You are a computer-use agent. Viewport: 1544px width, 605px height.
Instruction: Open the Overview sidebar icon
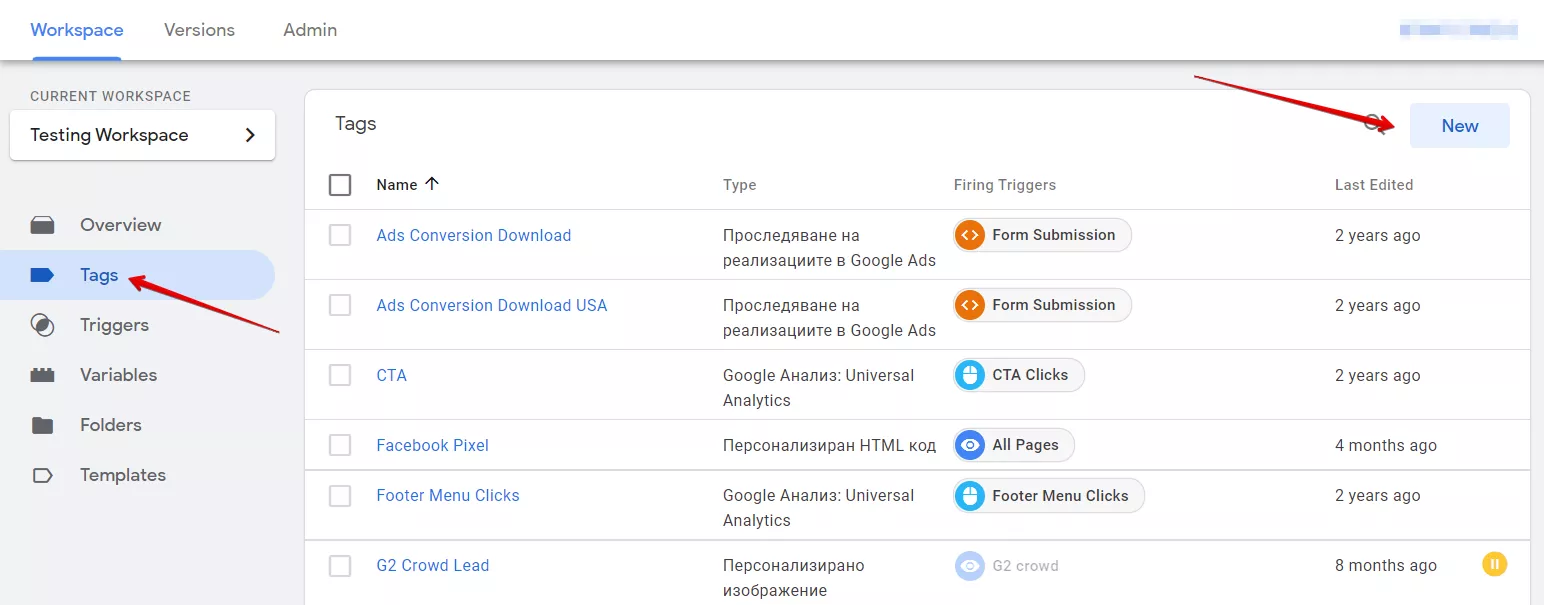(42, 225)
